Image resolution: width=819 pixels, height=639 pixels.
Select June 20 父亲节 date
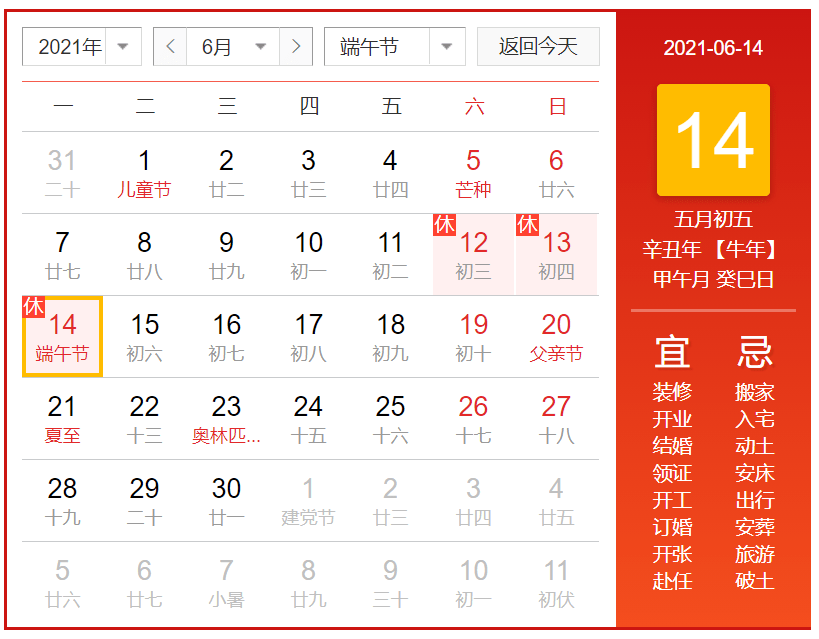[x=556, y=337]
